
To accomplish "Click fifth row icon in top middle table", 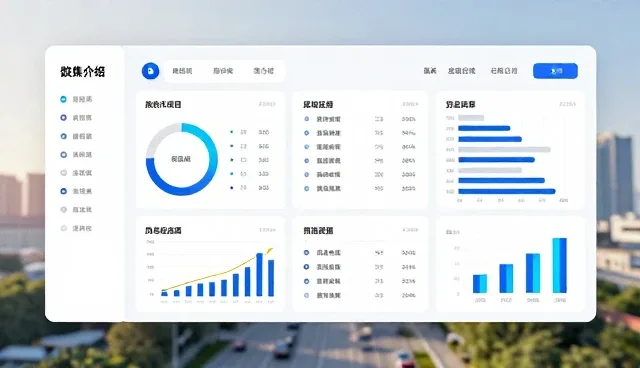I will (307, 175).
